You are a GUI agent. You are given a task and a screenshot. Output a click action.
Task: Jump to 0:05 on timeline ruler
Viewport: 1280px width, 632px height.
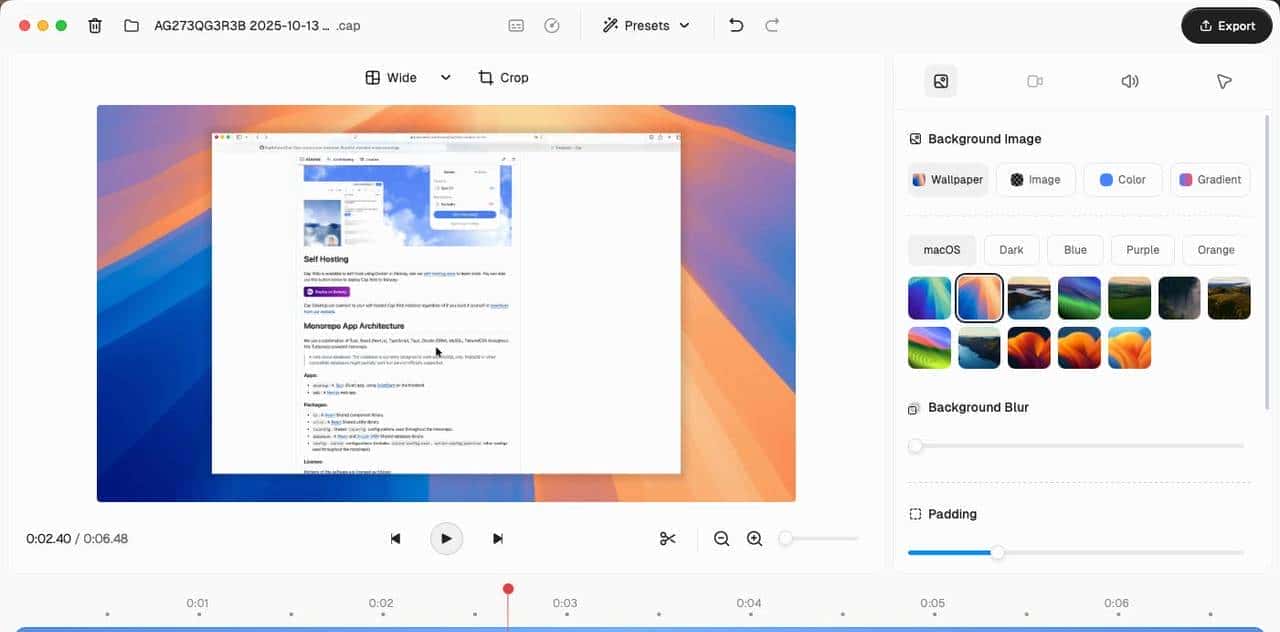933,603
